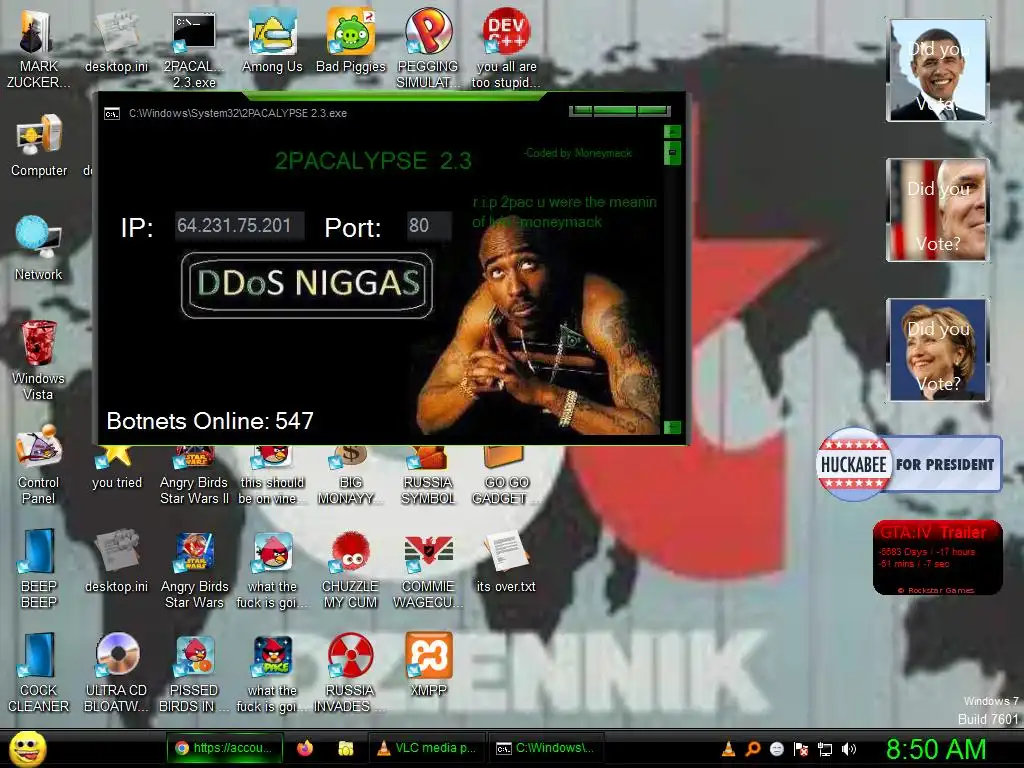Open the 'you tried' star icon
This screenshot has height=768, width=1024.
(x=117, y=468)
